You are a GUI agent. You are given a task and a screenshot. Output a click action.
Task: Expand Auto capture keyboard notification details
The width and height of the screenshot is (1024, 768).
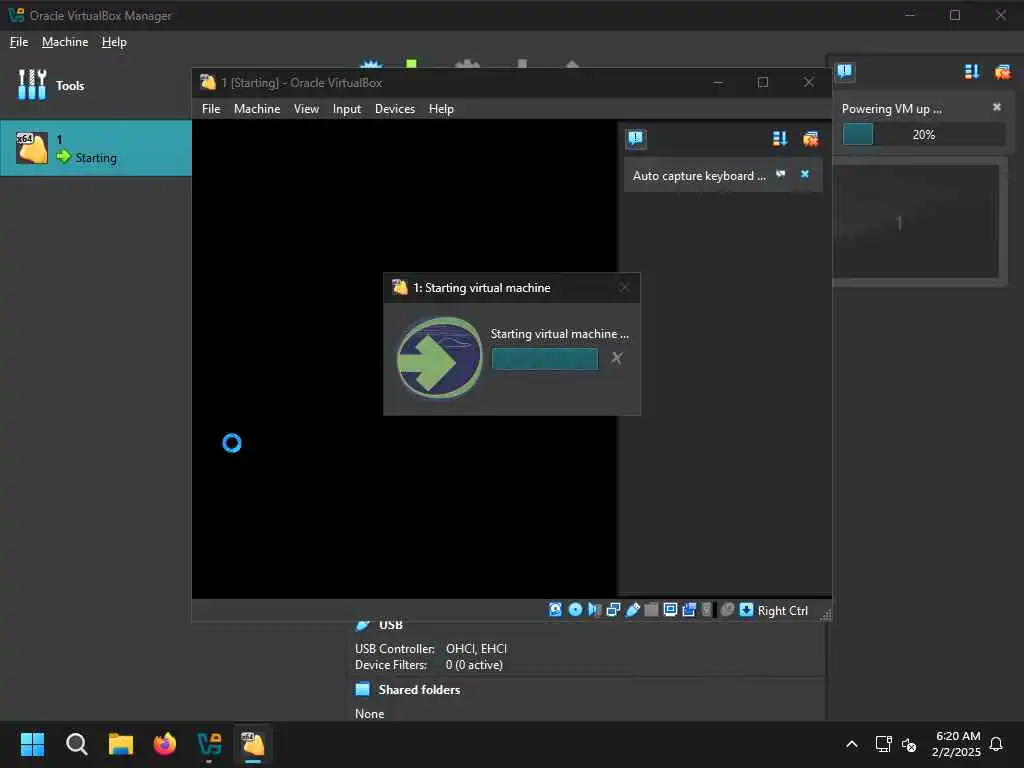coord(780,174)
